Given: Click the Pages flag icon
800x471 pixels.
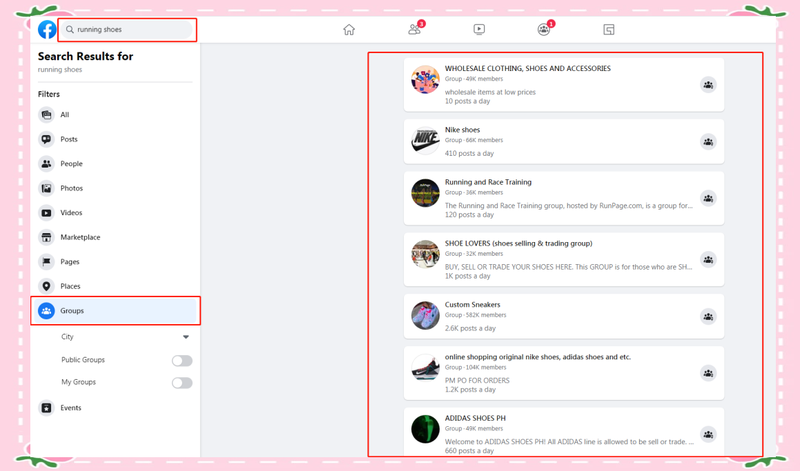Looking at the screenshot, I should coord(46,262).
